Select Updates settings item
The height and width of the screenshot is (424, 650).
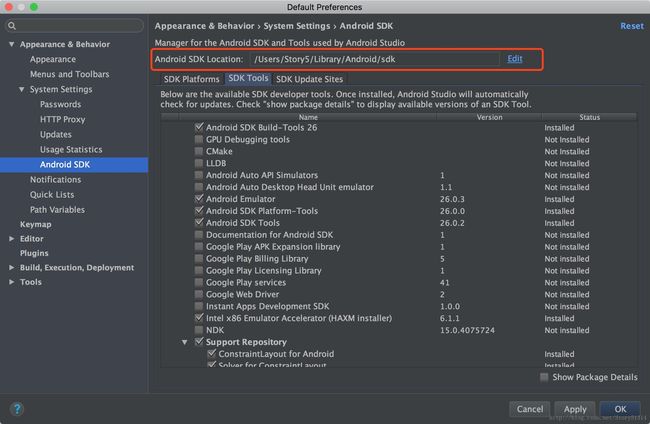pos(56,134)
